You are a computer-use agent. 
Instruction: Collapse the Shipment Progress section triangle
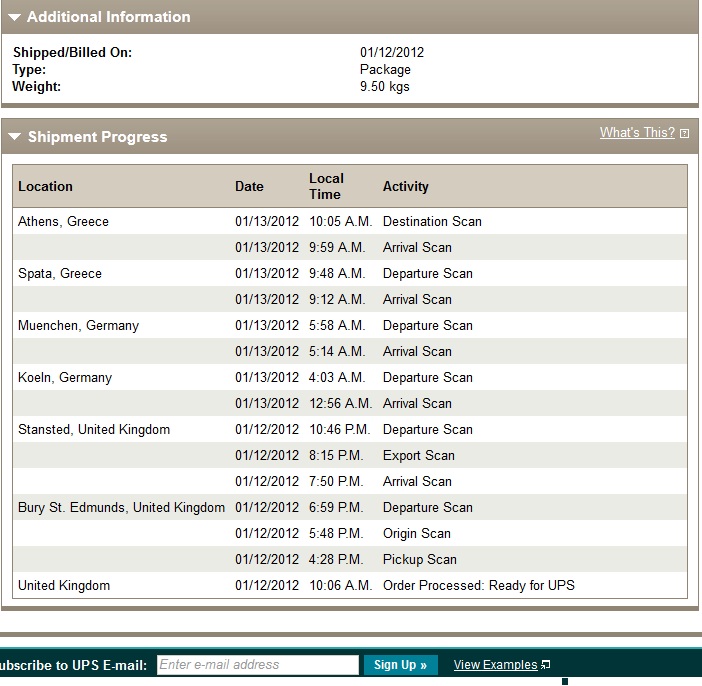[14, 137]
